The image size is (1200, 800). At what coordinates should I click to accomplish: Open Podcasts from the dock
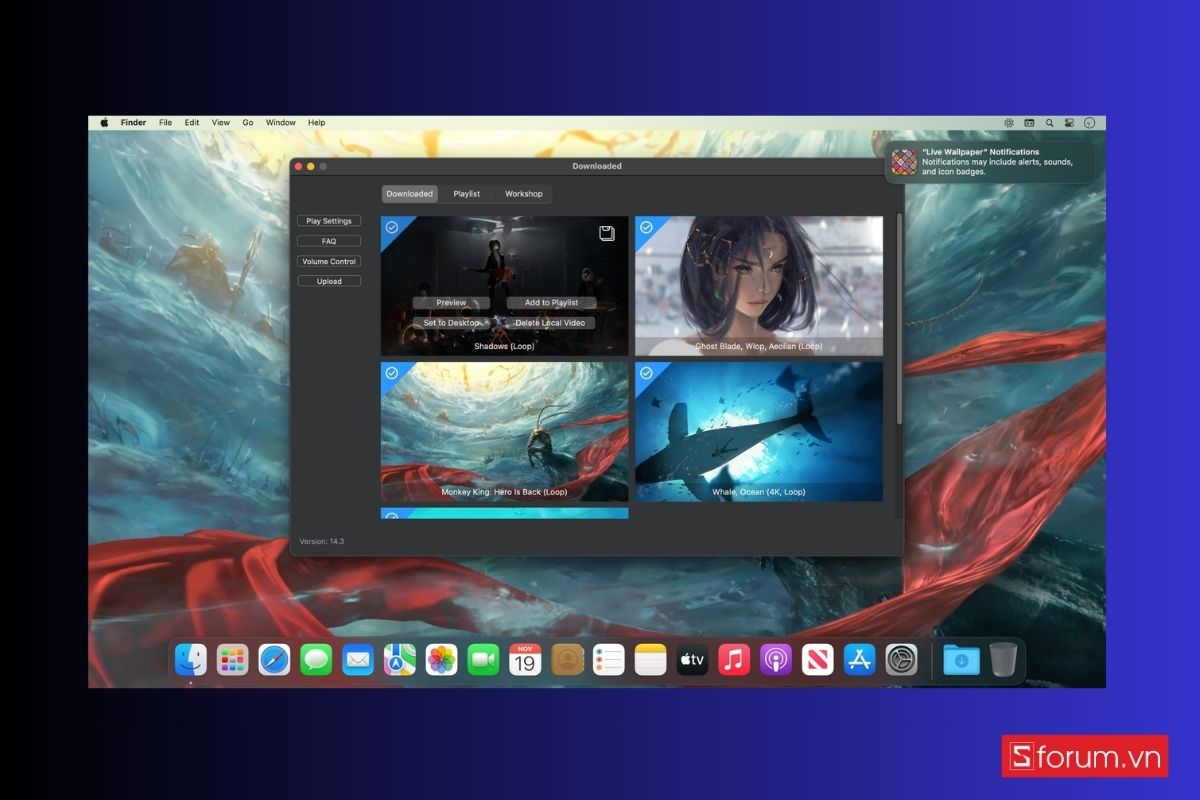point(776,660)
